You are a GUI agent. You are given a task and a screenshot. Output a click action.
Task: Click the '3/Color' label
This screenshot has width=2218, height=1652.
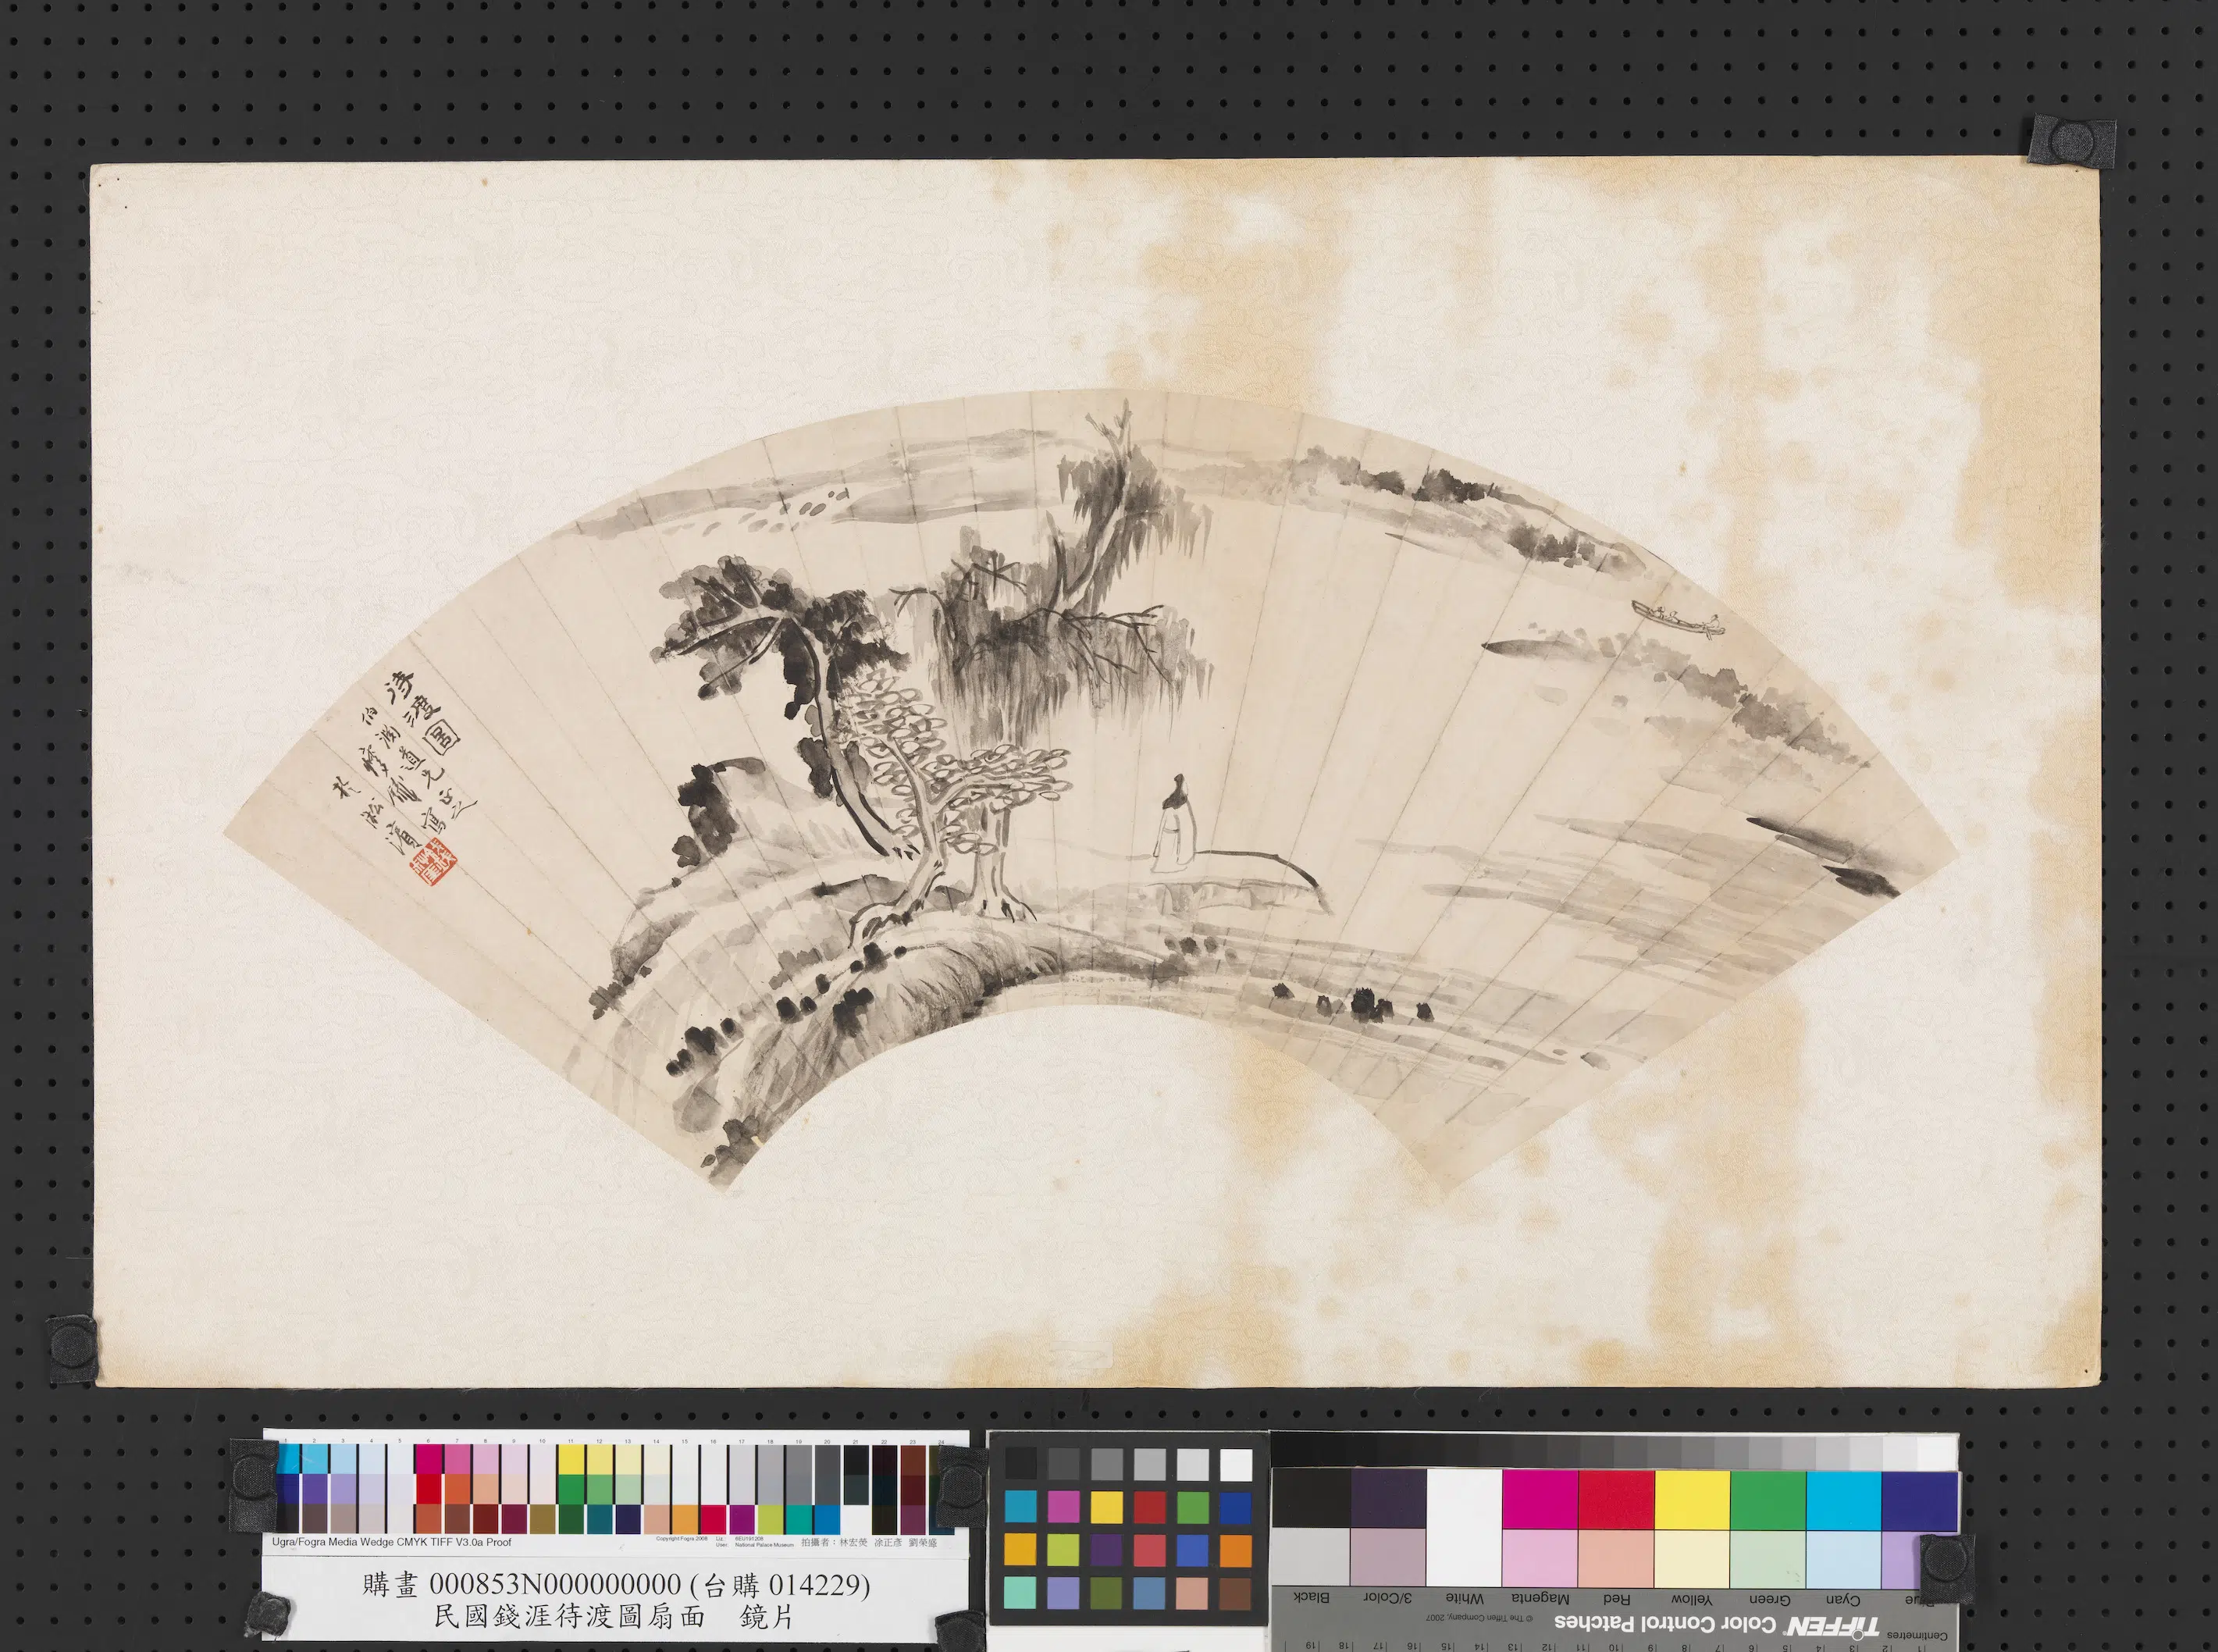[1387, 1597]
